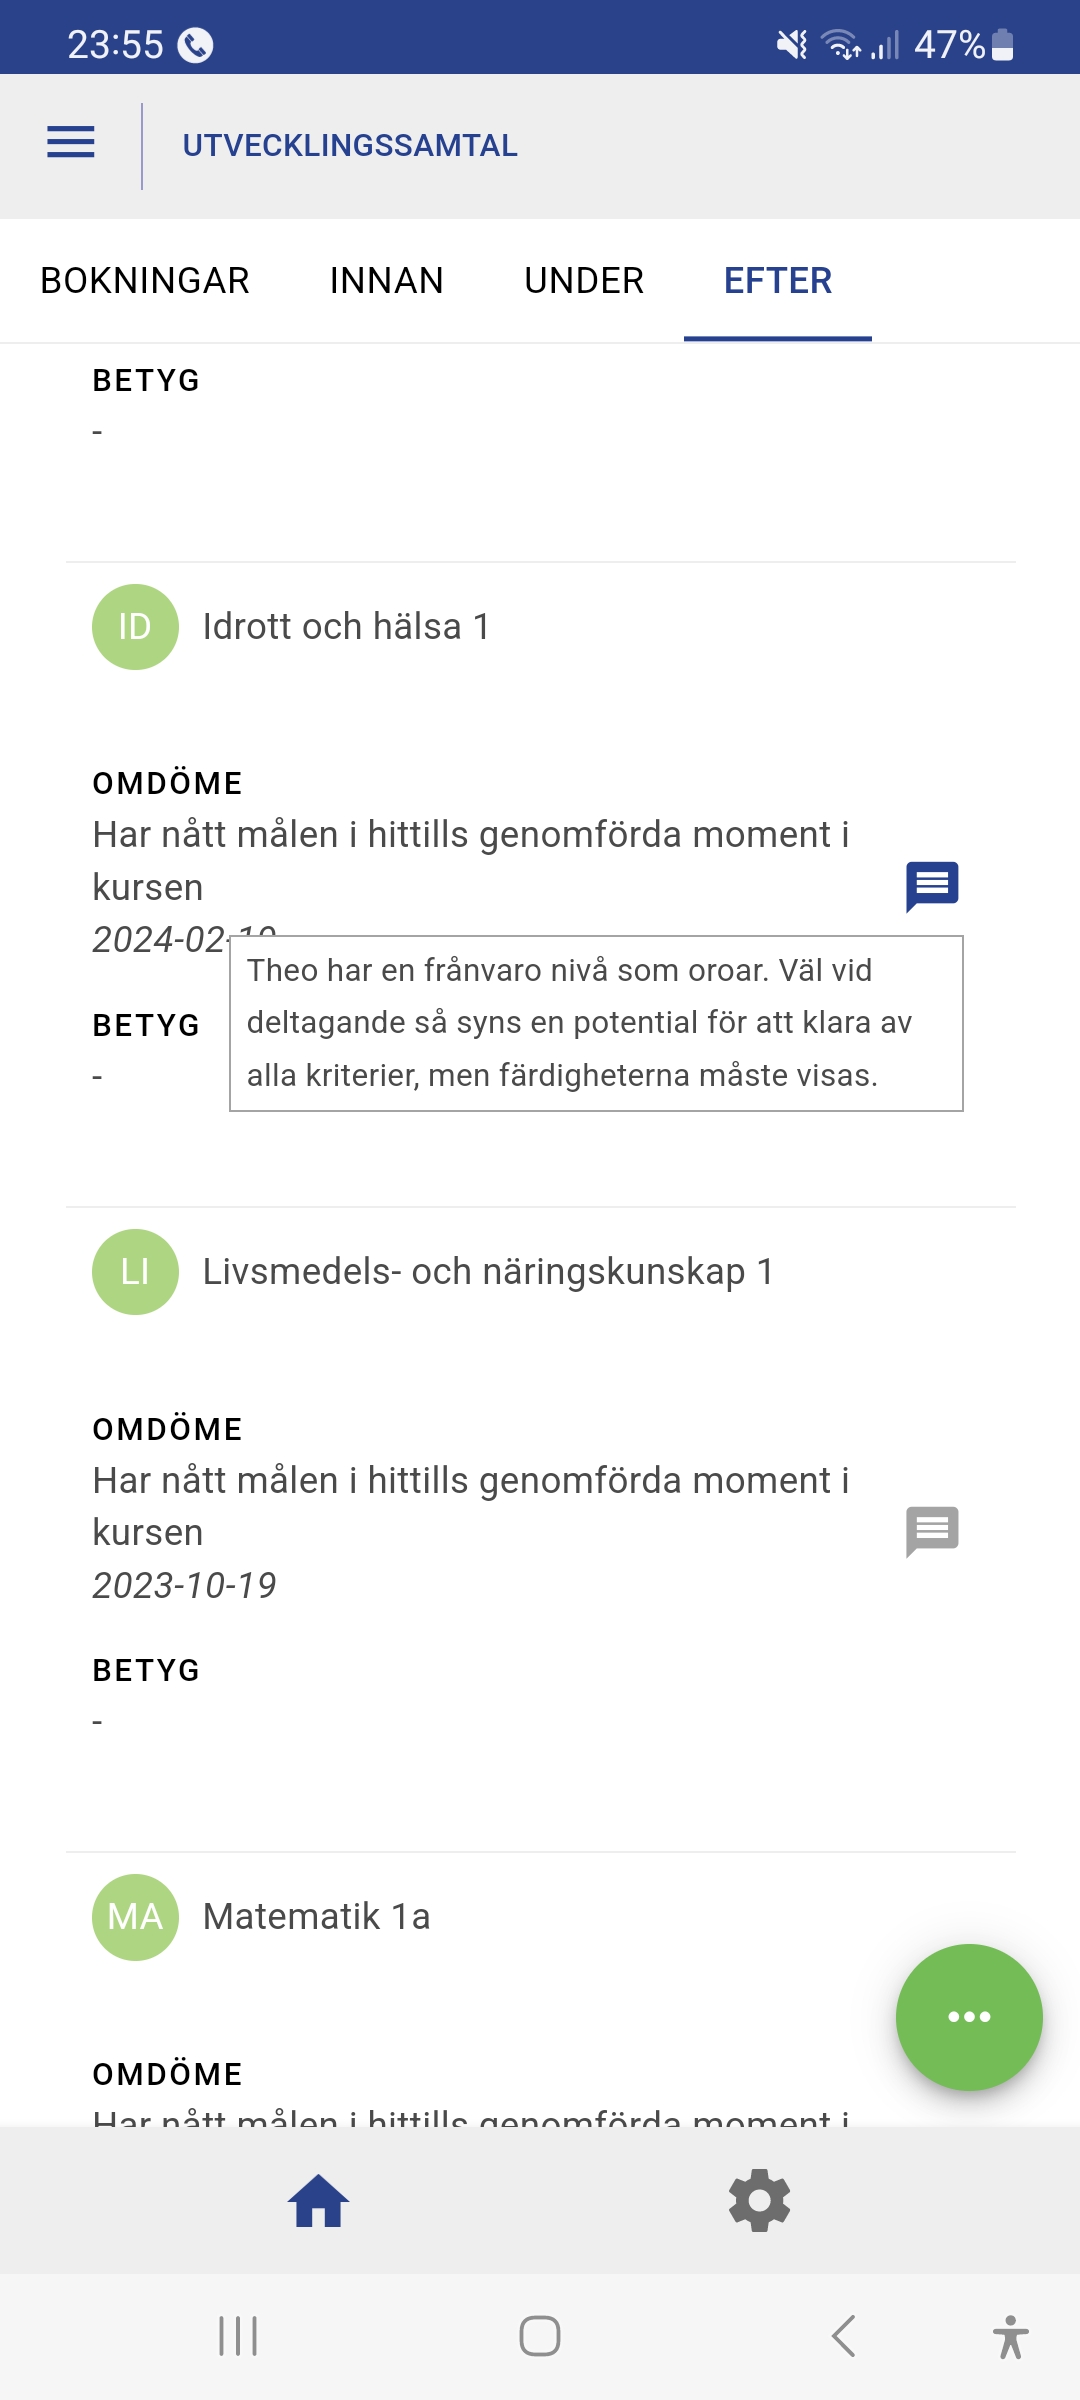Tap the accessibility shortcut icon
1080x2400 pixels.
coord(1010,2336)
